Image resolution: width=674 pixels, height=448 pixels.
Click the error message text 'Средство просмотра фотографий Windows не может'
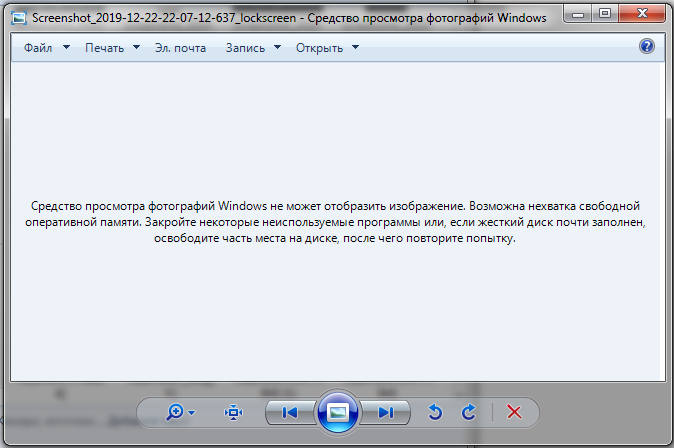click(x=176, y=206)
